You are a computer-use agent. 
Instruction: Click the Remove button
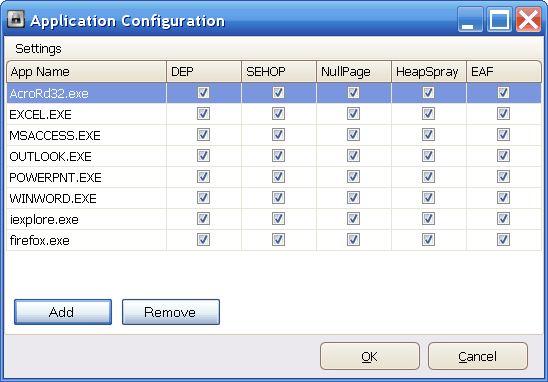[x=171, y=312]
